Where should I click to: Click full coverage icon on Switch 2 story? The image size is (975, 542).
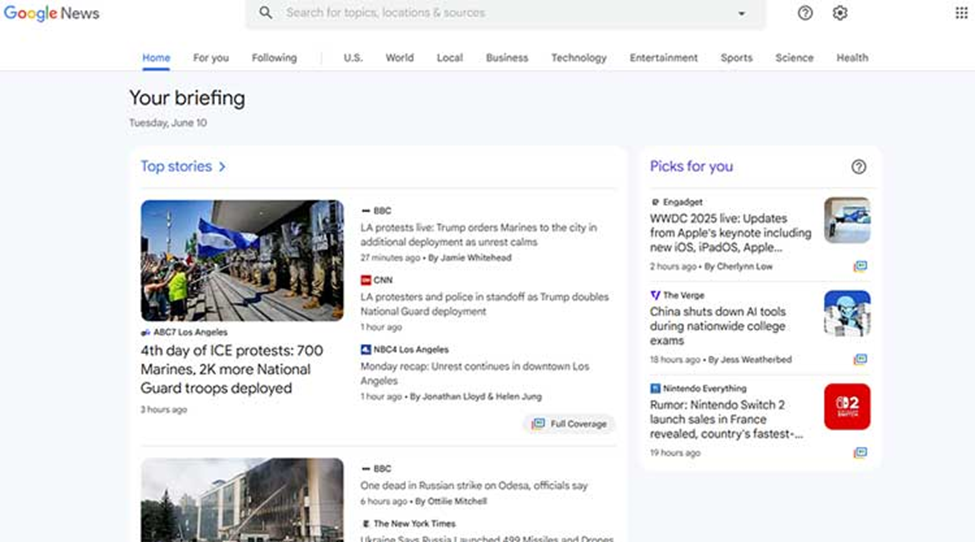860,453
